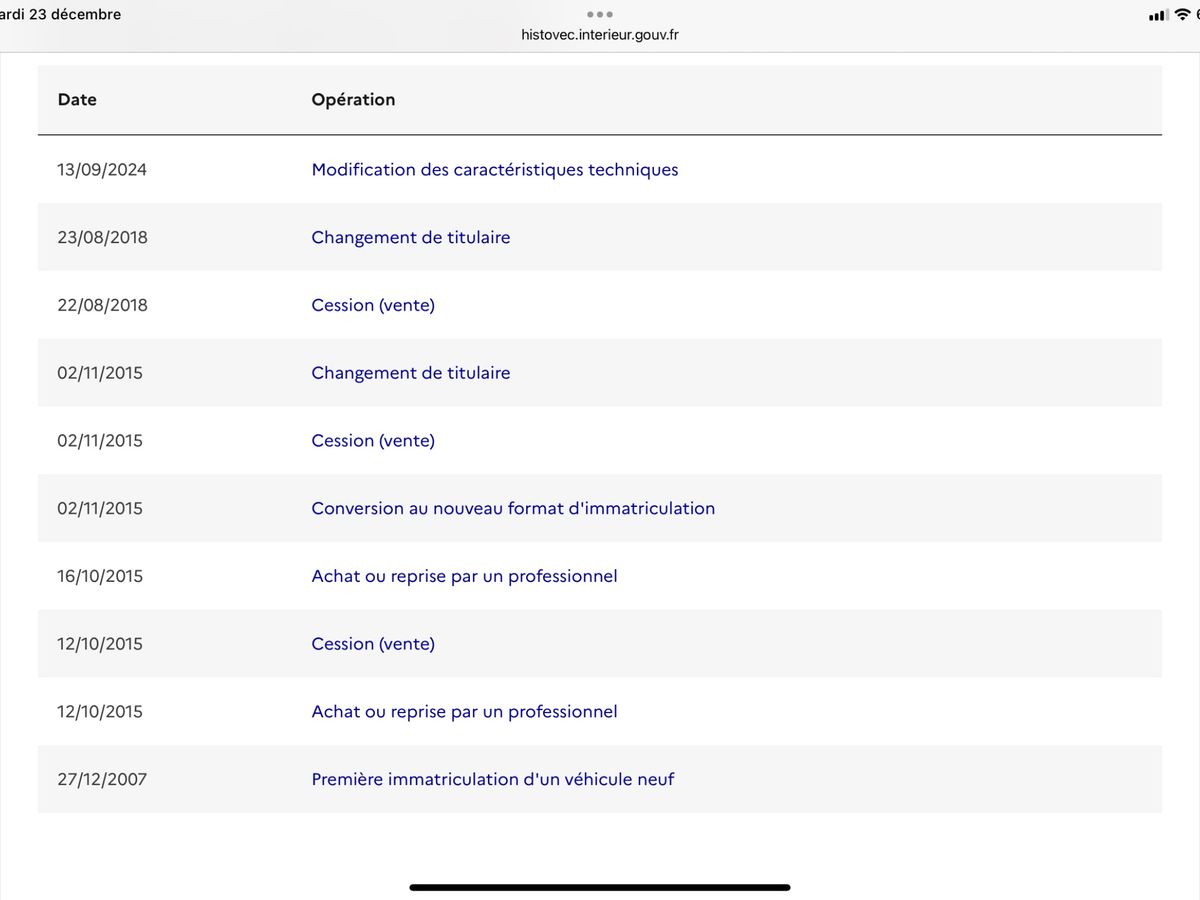Viewport: 1200px width, 900px height.
Task: Tap the three-dot multitasking icon
Action: click(600, 14)
